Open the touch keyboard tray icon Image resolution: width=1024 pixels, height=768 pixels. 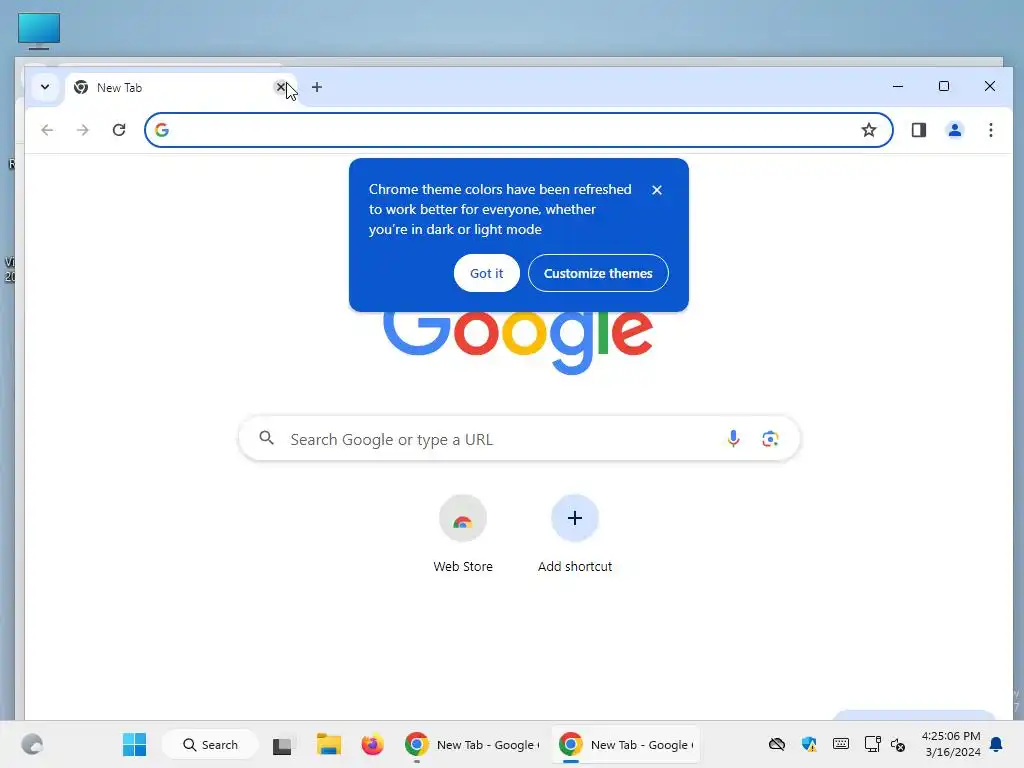tap(840, 744)
